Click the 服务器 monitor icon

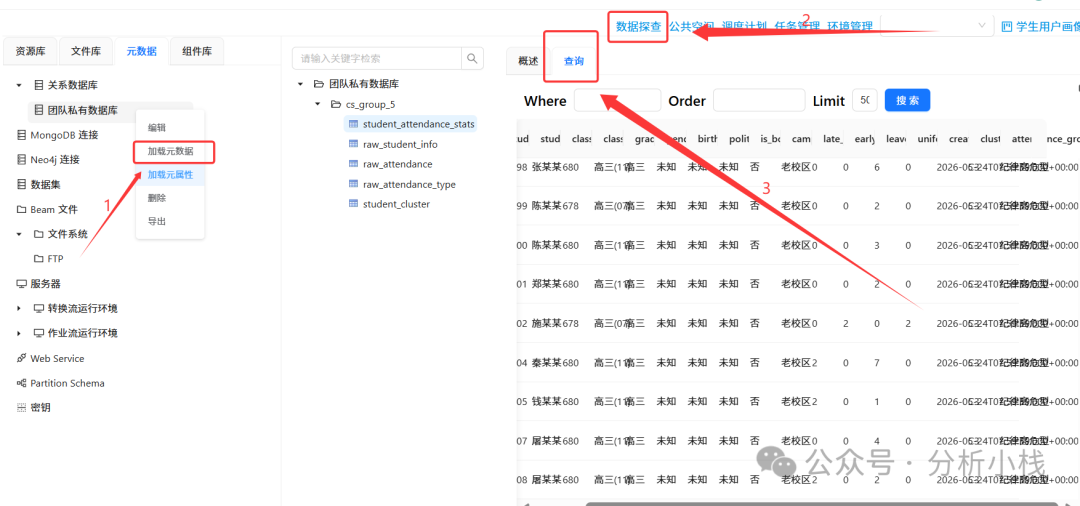pos(21,284)
